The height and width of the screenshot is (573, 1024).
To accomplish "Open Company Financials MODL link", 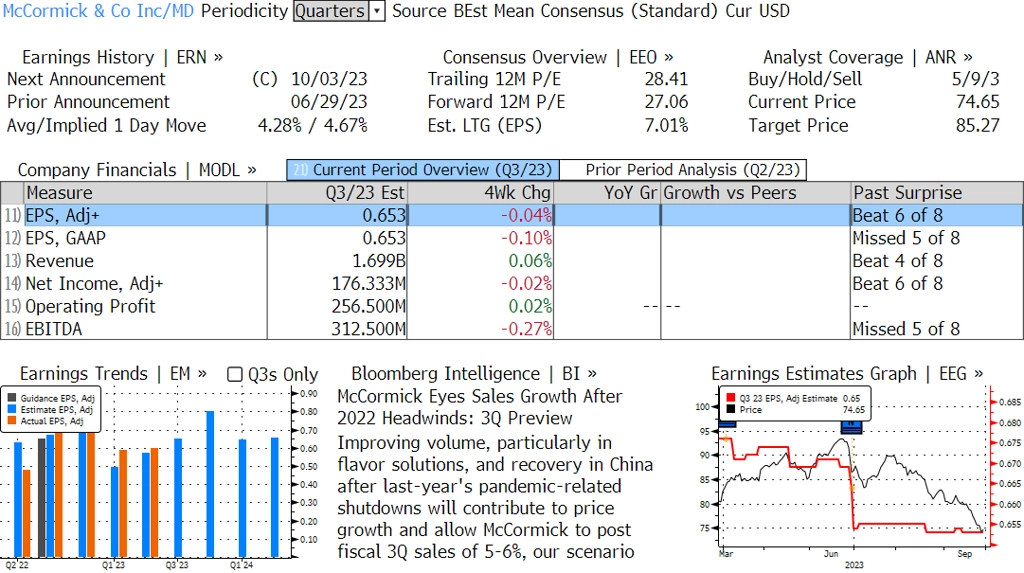I will (x=137, y=170).
